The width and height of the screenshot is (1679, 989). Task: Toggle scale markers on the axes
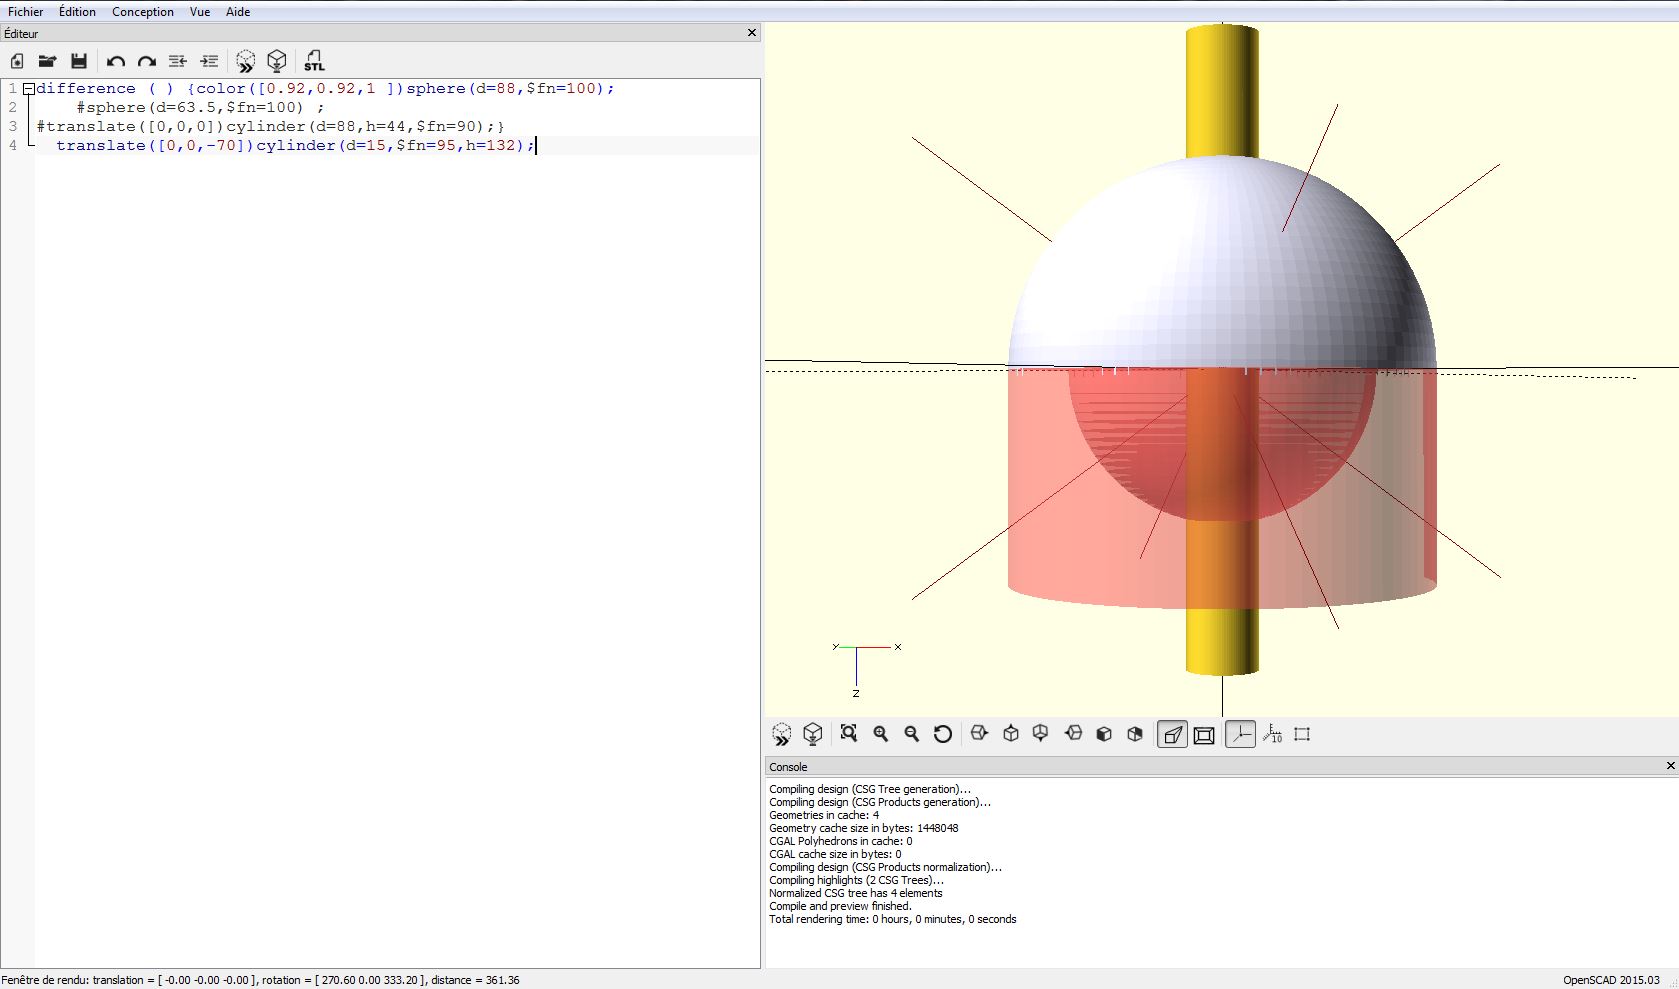click(1272, 734)
